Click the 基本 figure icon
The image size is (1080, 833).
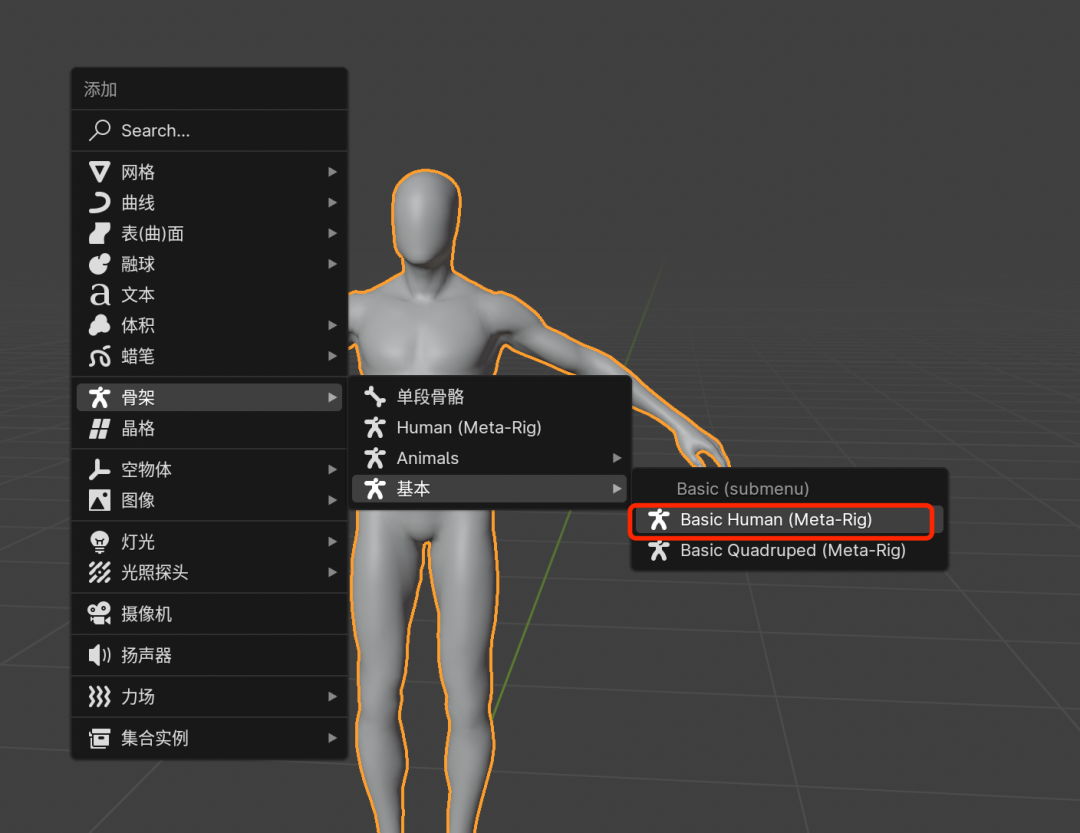point(375,489)
